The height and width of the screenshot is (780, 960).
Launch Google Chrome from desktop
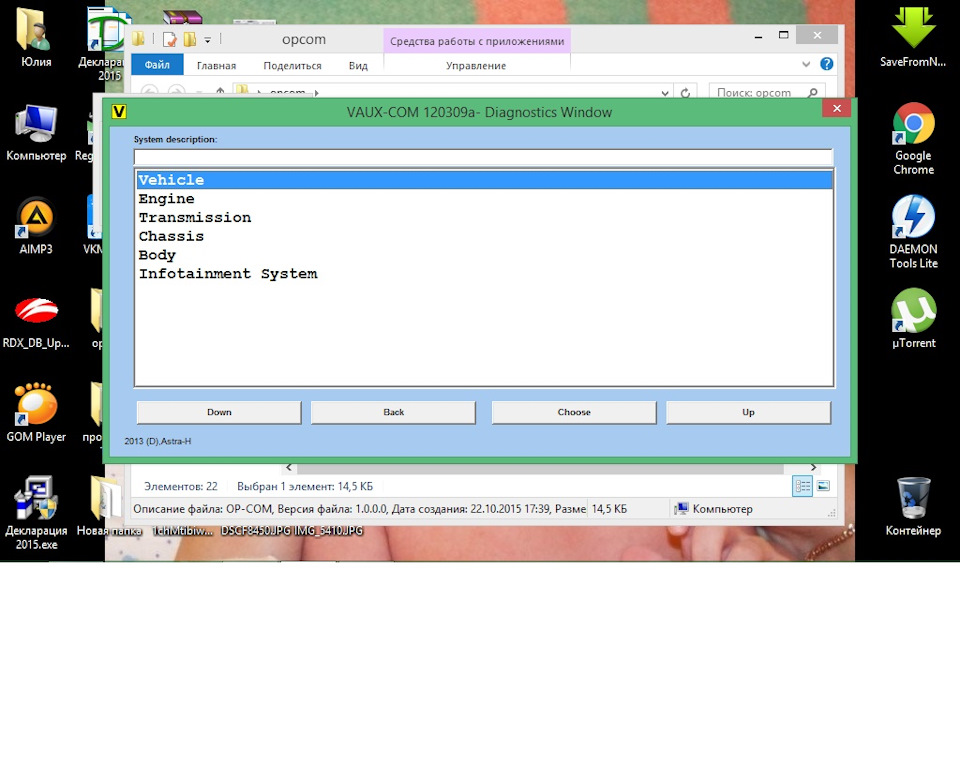click(913, 139)
